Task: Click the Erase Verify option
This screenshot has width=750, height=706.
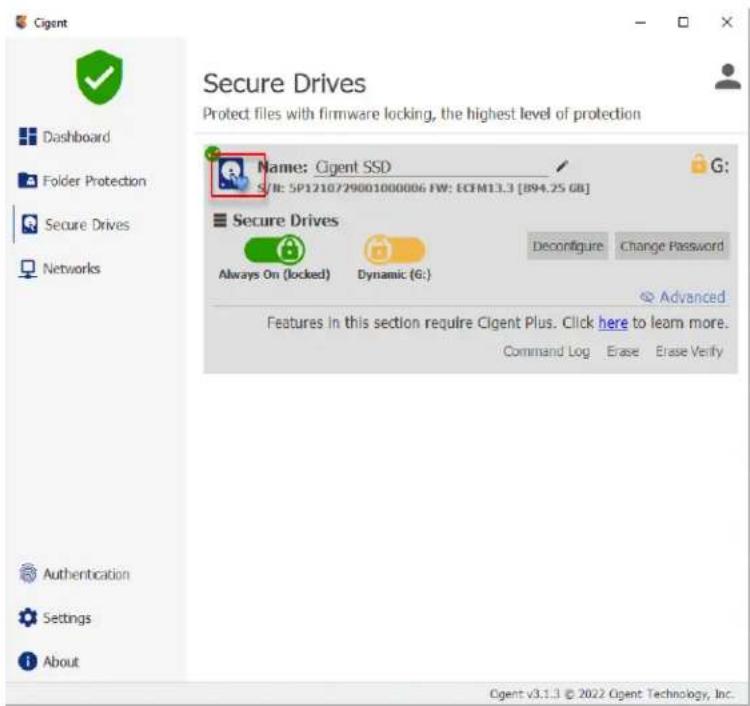Action: pos(689,352)
